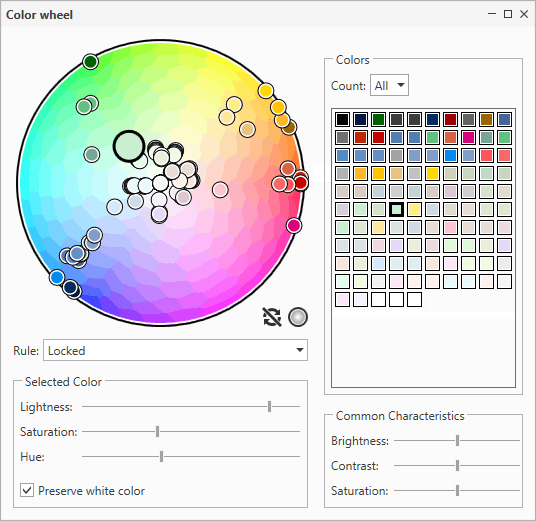
Task: Click the Common Characteristics Contrast slider handle
Action: coord(457,465)
